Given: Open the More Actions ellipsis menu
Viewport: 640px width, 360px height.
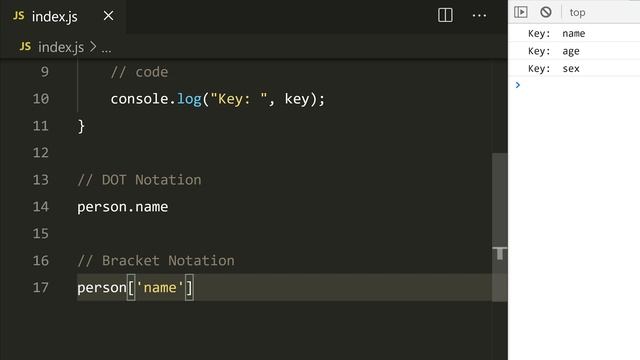Looking at the screenshot, I should point(479,16).
